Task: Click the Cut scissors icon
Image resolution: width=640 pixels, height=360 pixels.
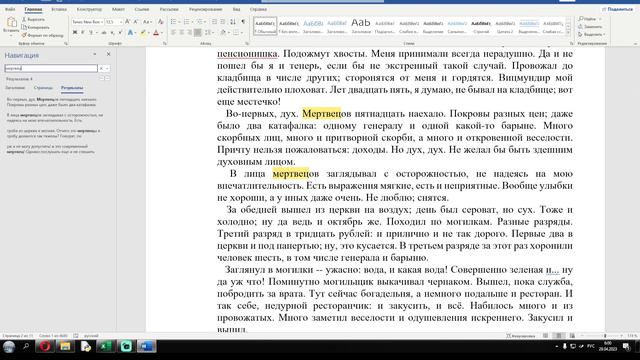Action: pos(24,19)
